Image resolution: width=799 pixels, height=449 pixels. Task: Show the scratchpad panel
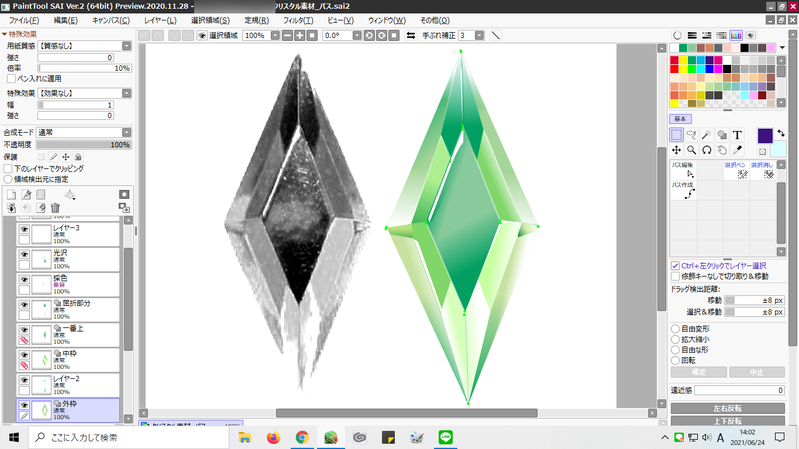coord(751,36)
